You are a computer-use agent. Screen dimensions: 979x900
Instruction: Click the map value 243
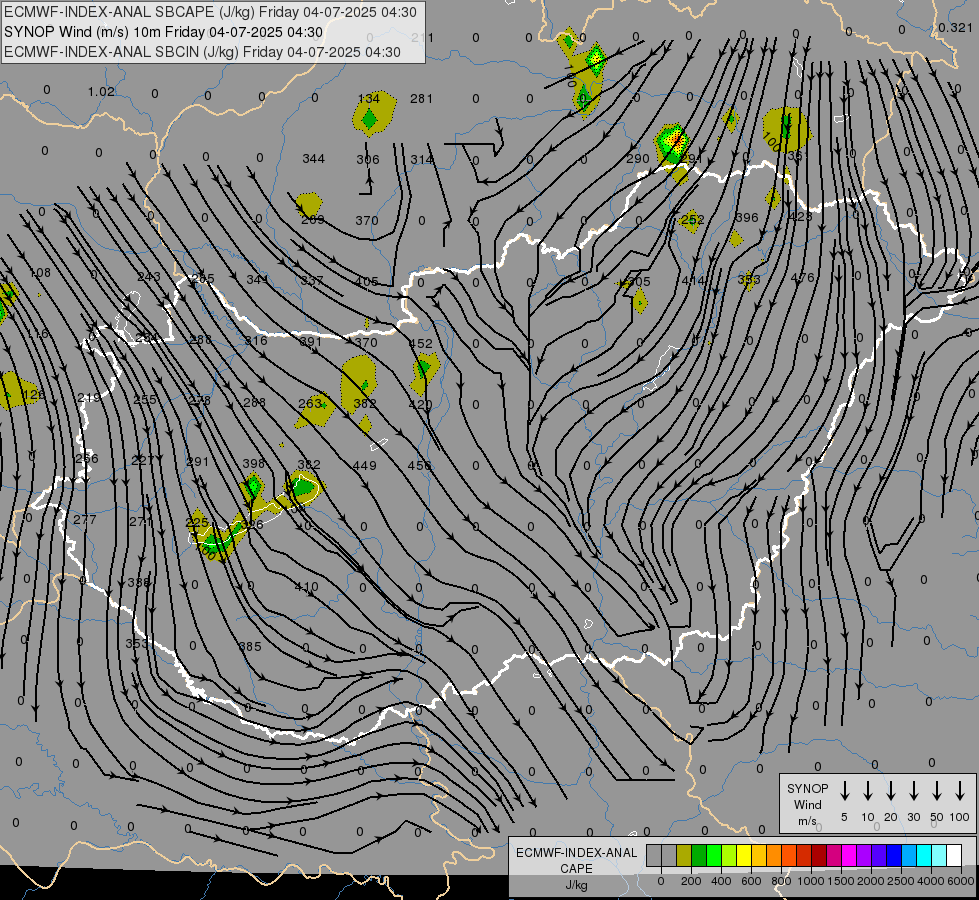click(149, 276)
